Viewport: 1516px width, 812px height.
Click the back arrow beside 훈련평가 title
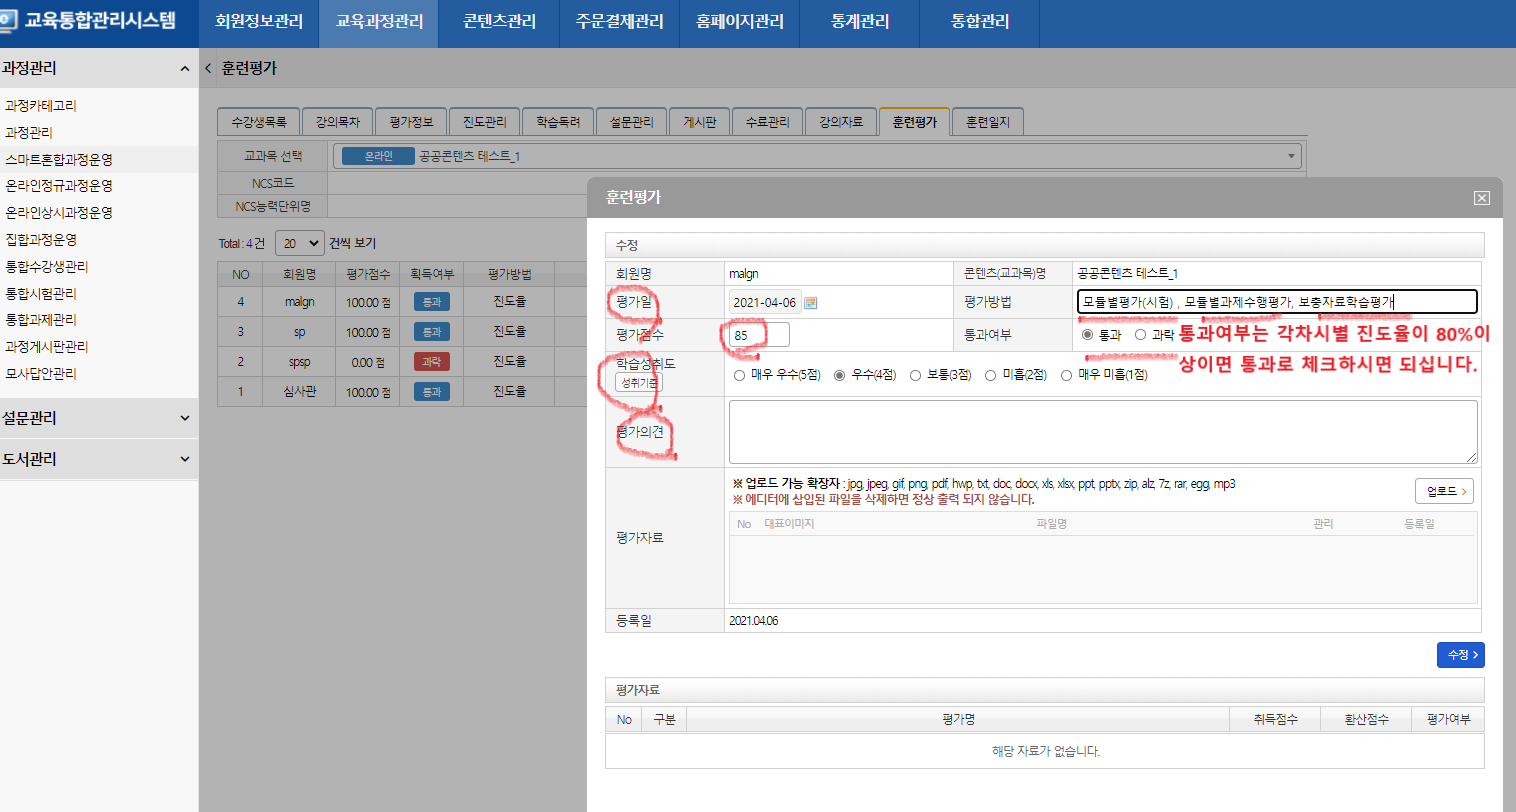click(x=208, y=68)
